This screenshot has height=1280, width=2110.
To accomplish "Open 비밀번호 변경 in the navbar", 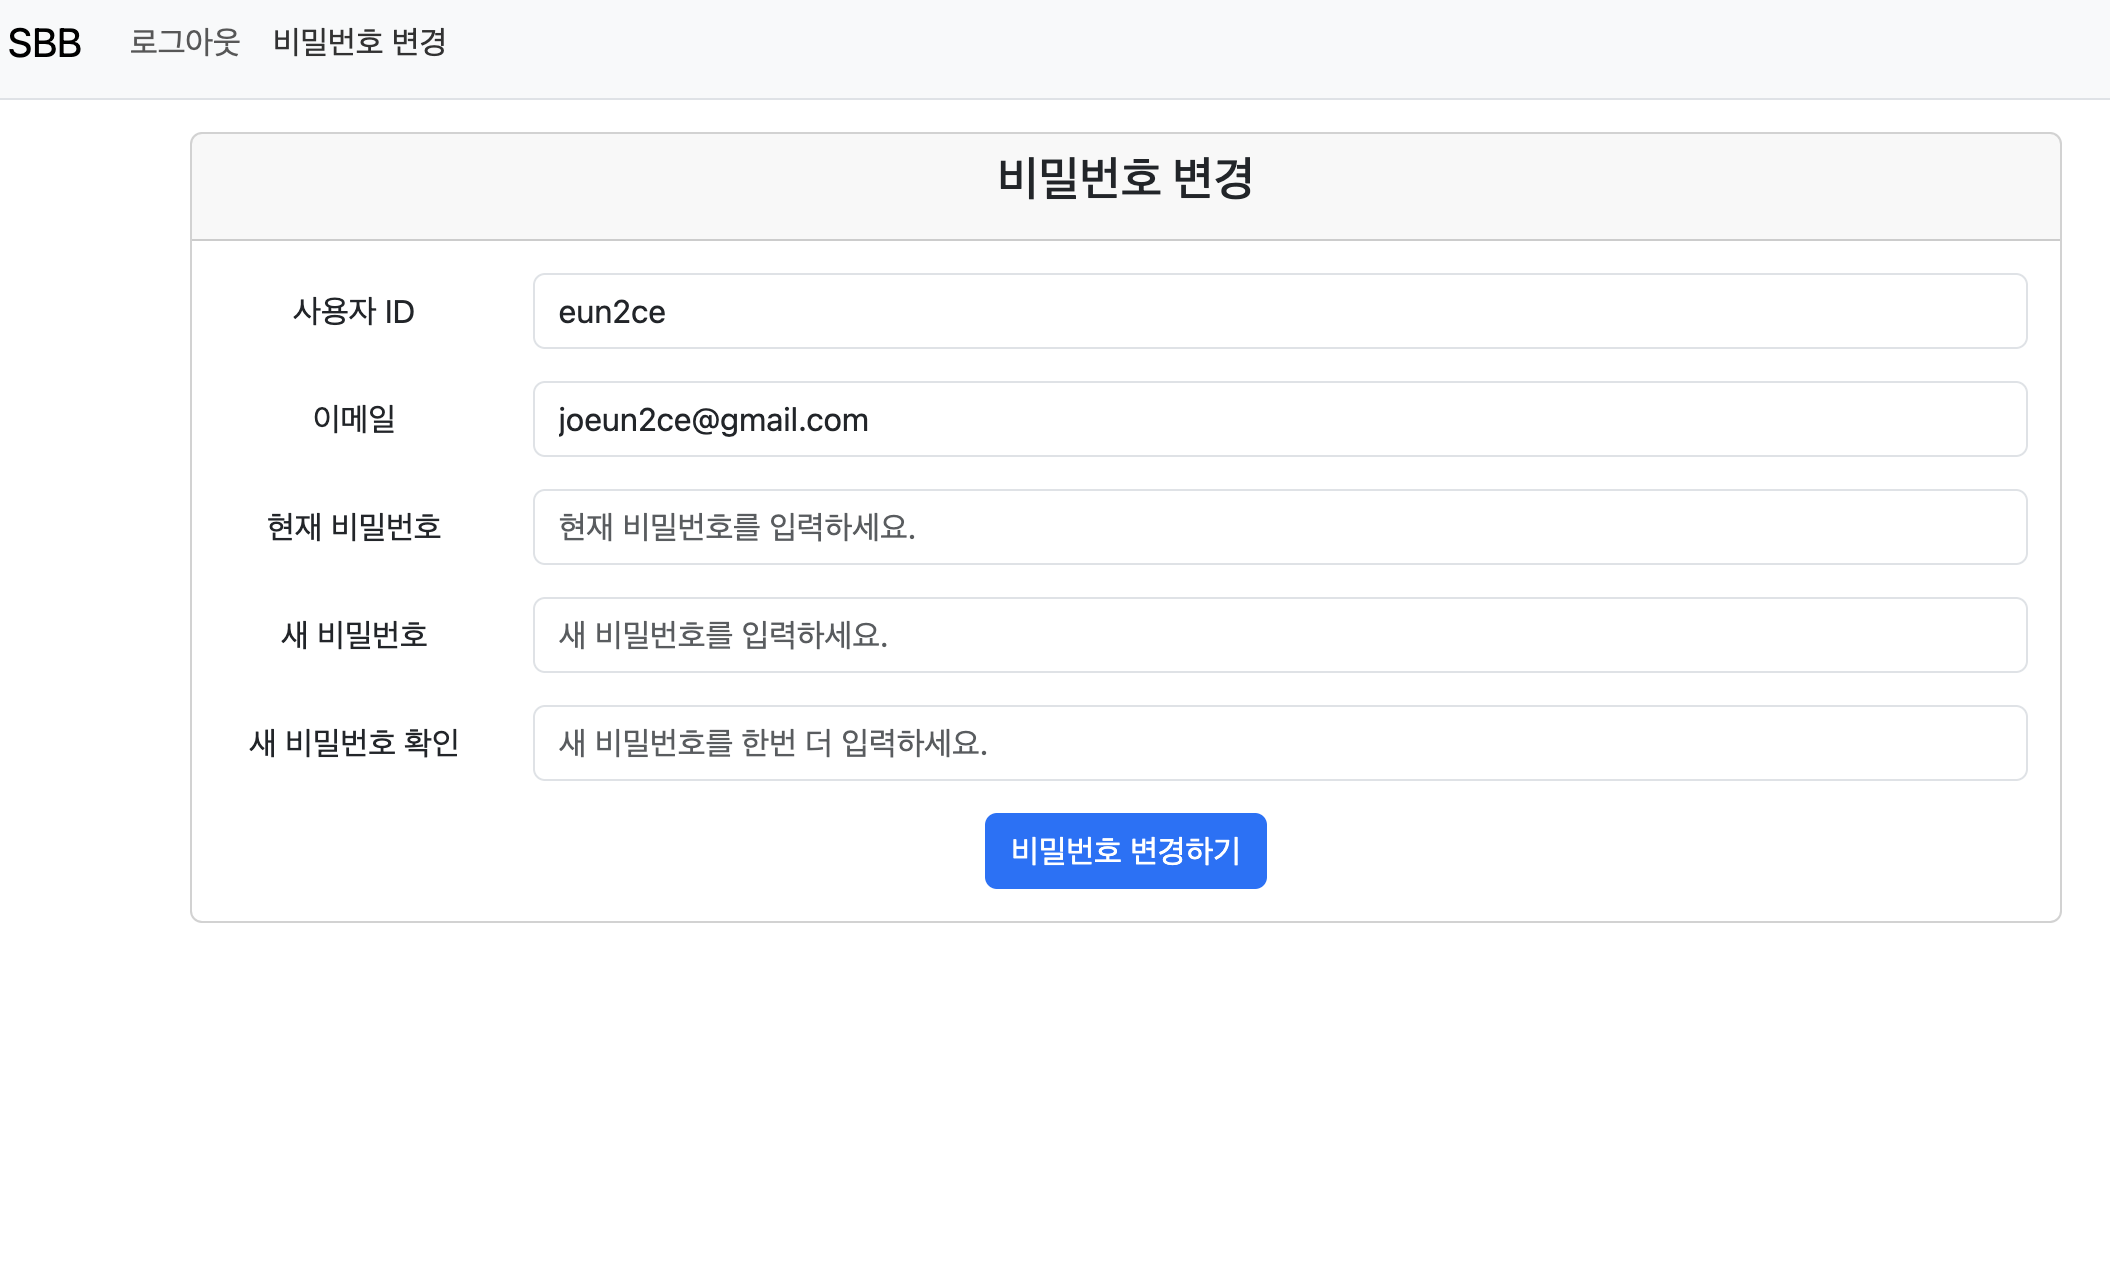I will point(360,42).
